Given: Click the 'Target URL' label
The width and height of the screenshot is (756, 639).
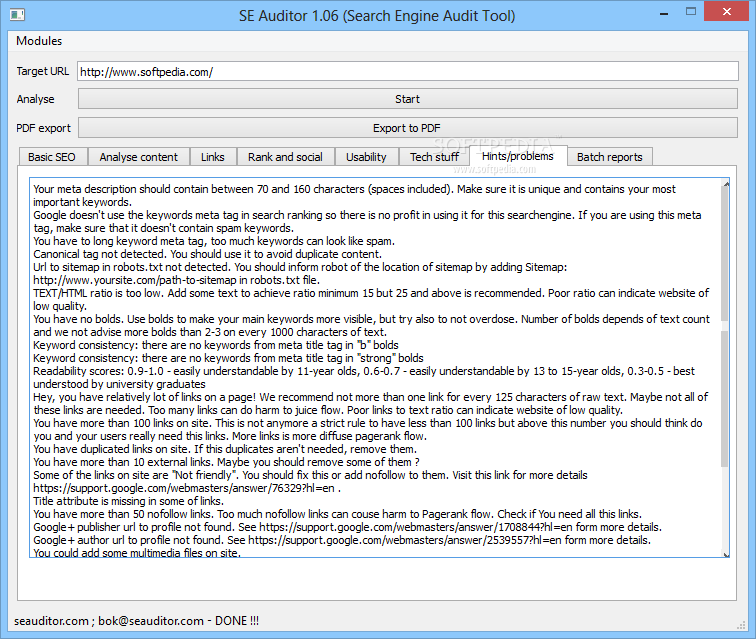Looking at the screenshot, I should tap(43, 71).
